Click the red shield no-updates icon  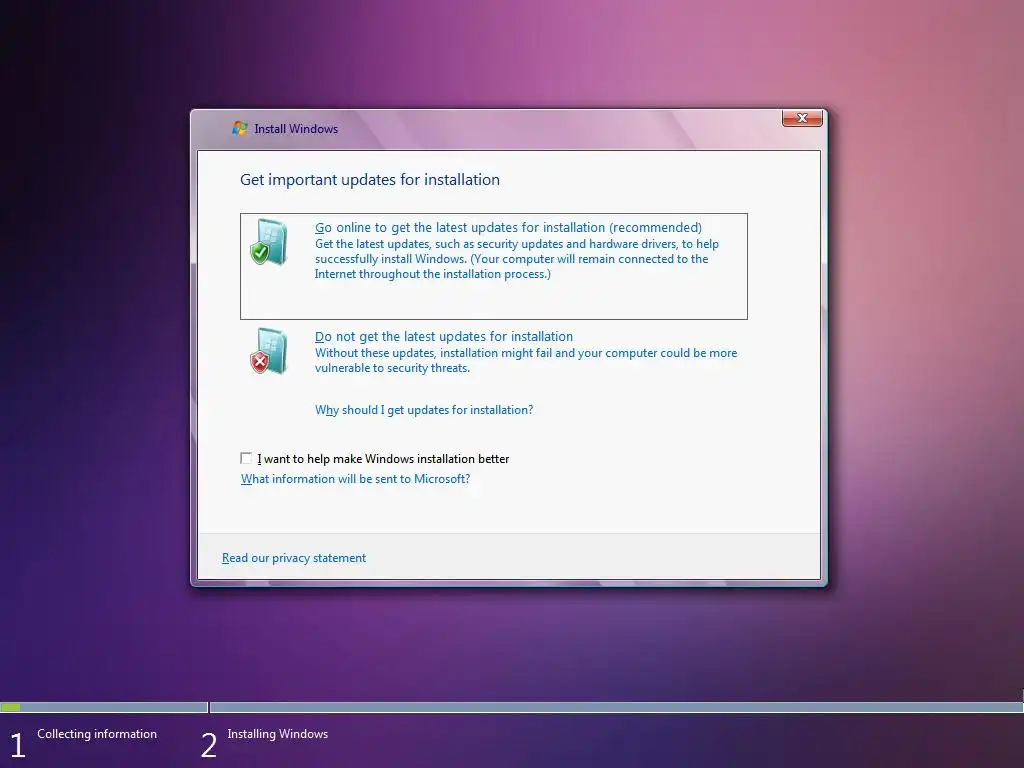[268, 351]
